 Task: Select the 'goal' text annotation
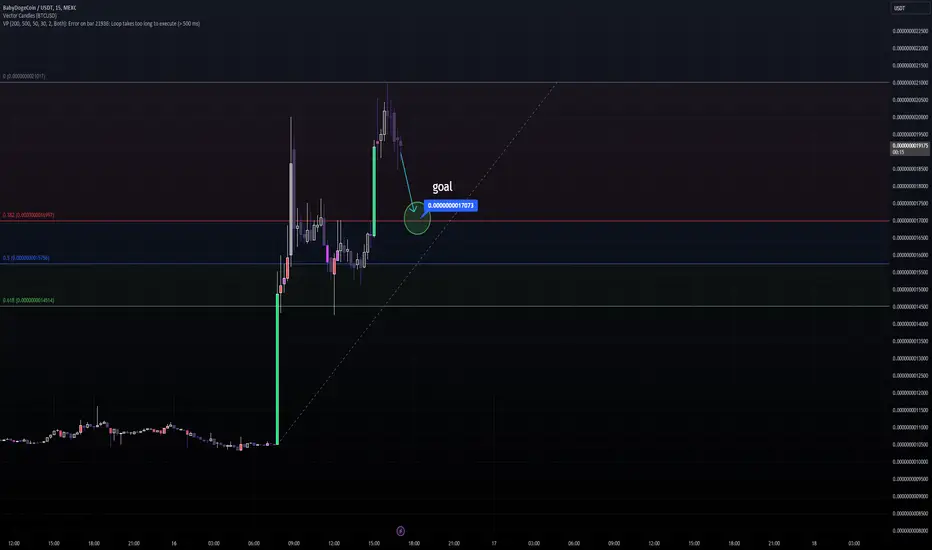442,187
